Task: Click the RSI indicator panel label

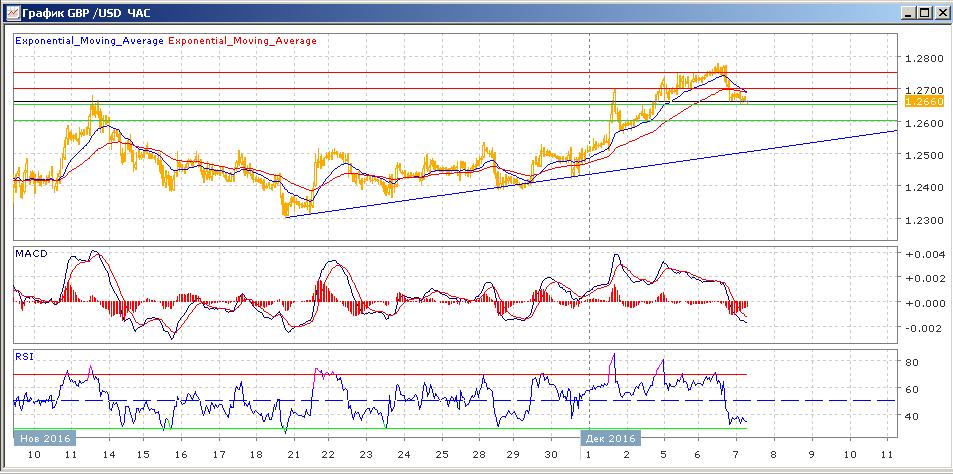Action: pos(23,355)
